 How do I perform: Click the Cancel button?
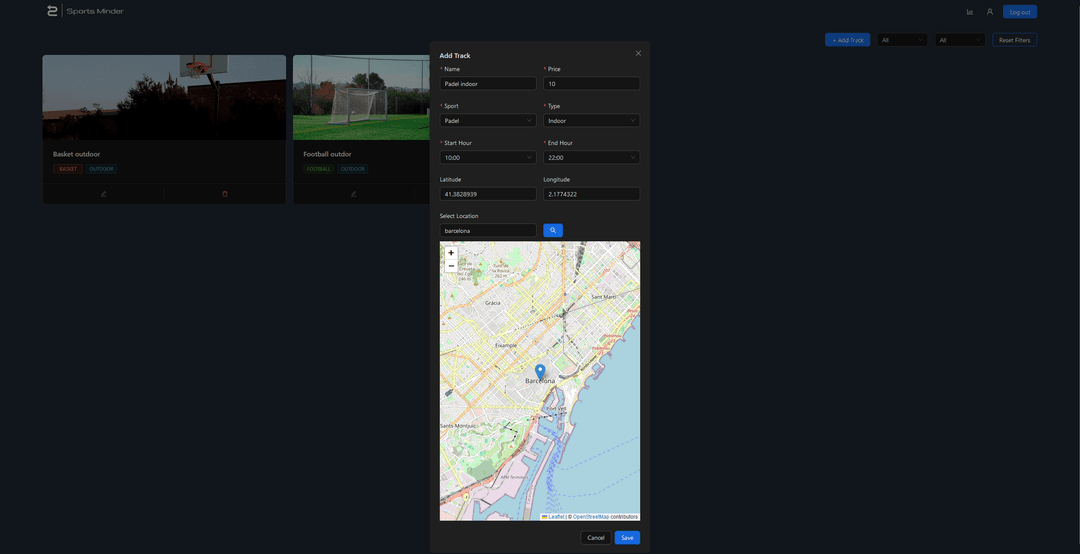596,537
